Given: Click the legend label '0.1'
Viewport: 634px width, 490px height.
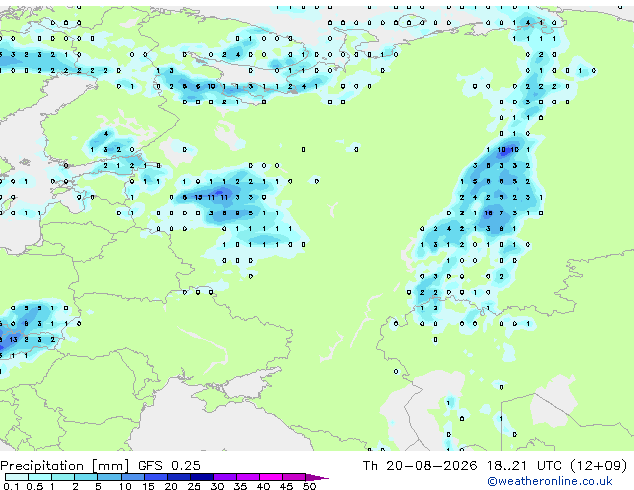Looking at the screenshot, I should [11, 486].
